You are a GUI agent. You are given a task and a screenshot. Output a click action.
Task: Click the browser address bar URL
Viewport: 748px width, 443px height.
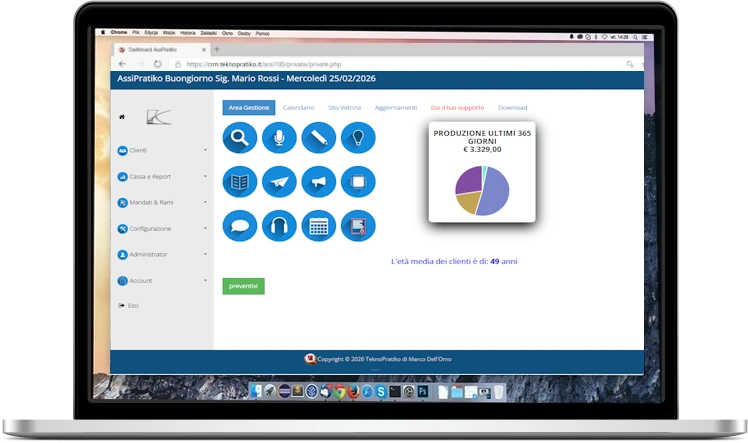coord(264,64)
